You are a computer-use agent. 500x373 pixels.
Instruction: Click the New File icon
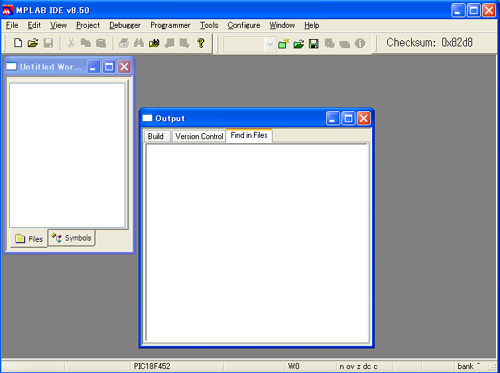tap(18, 43)
